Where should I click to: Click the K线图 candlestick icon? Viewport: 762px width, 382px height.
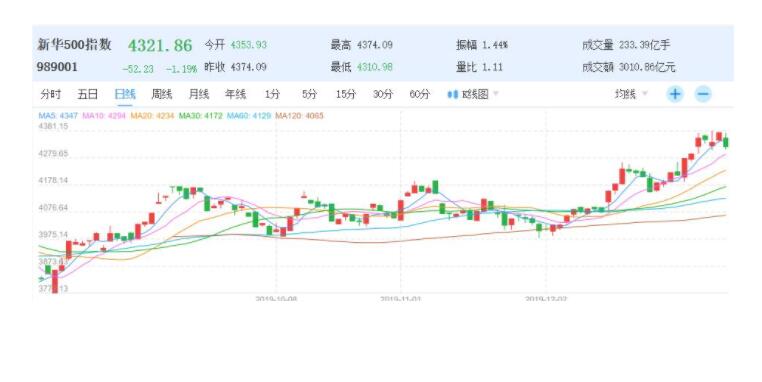pos(452,94)
